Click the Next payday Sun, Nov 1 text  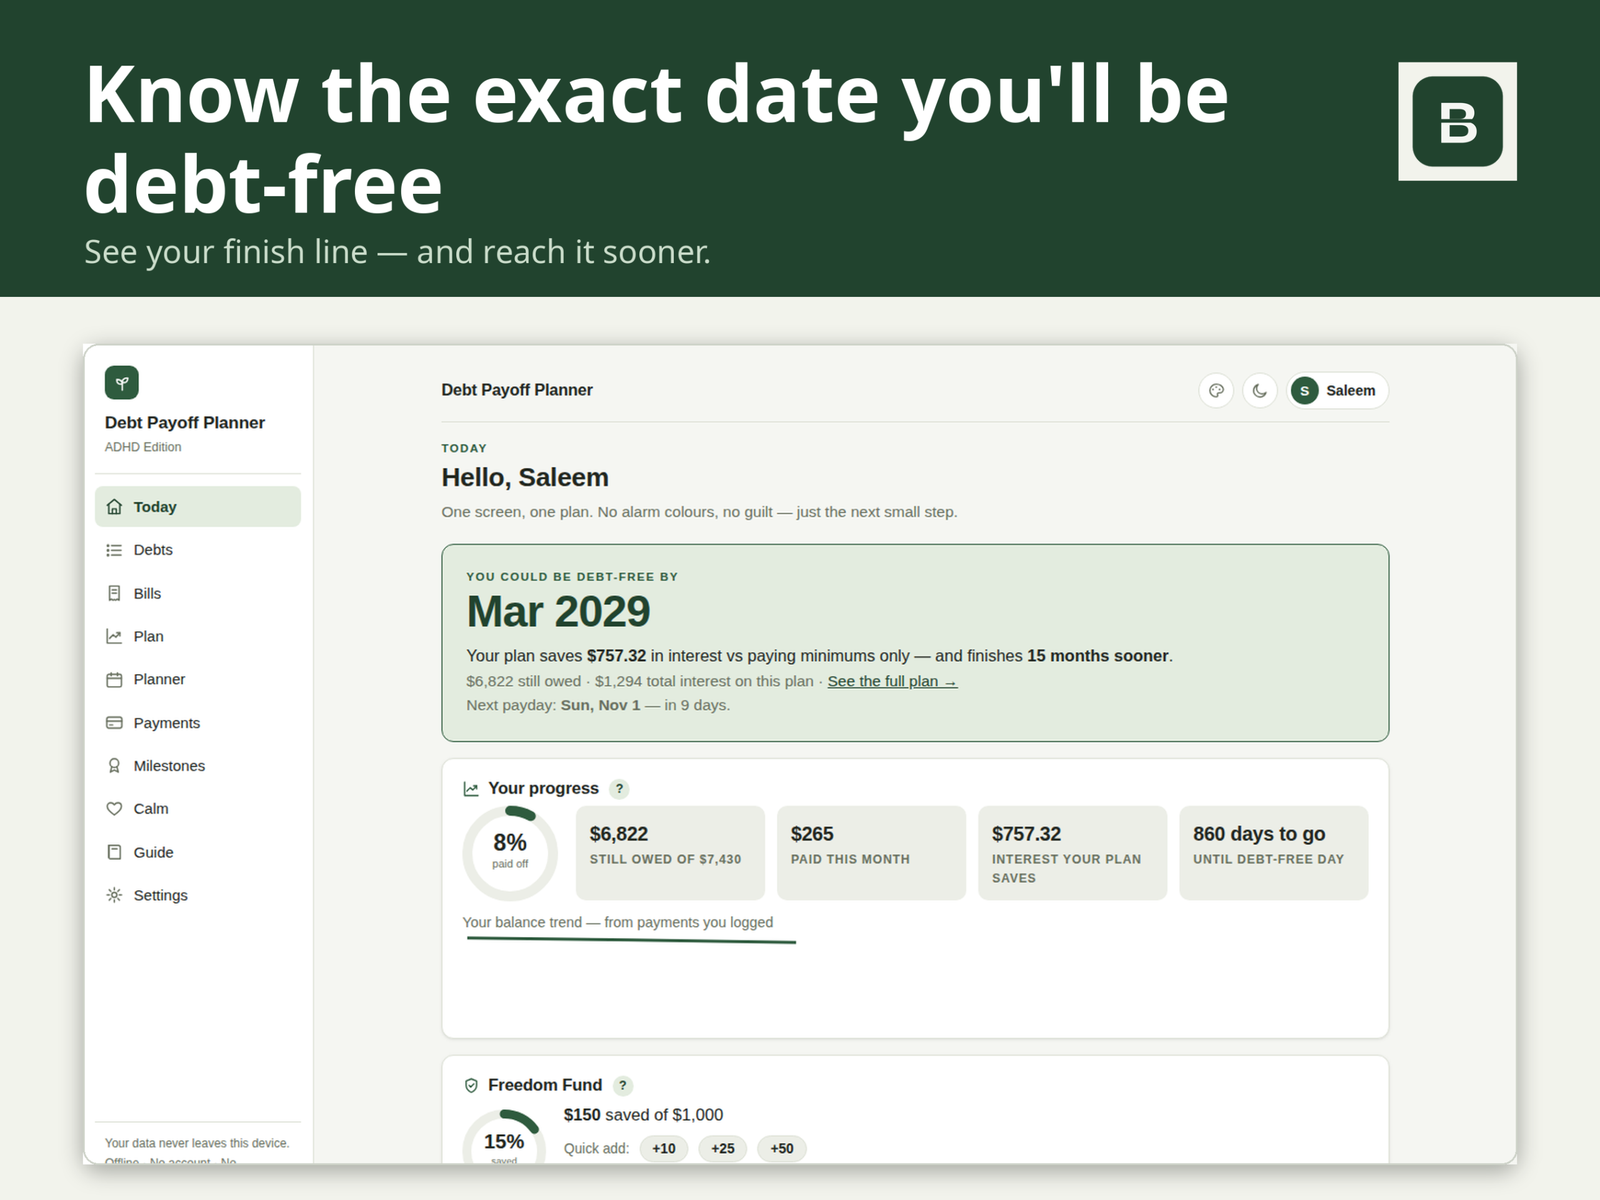(x=598, y=705)
